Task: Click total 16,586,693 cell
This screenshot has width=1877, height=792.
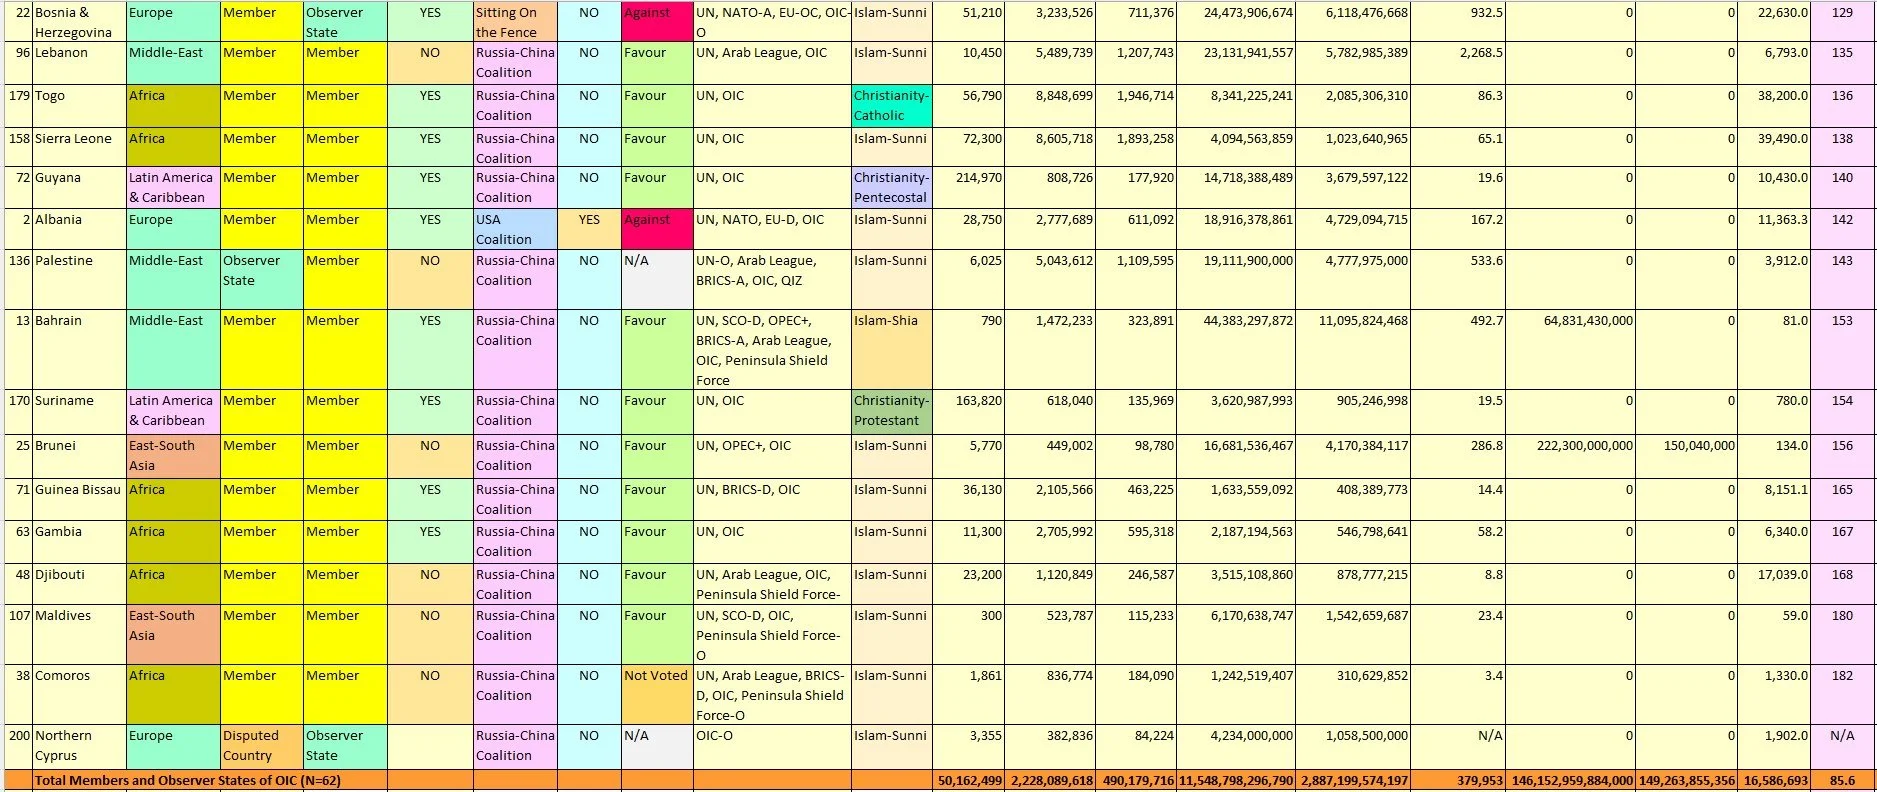Action: pos(1773,780)
